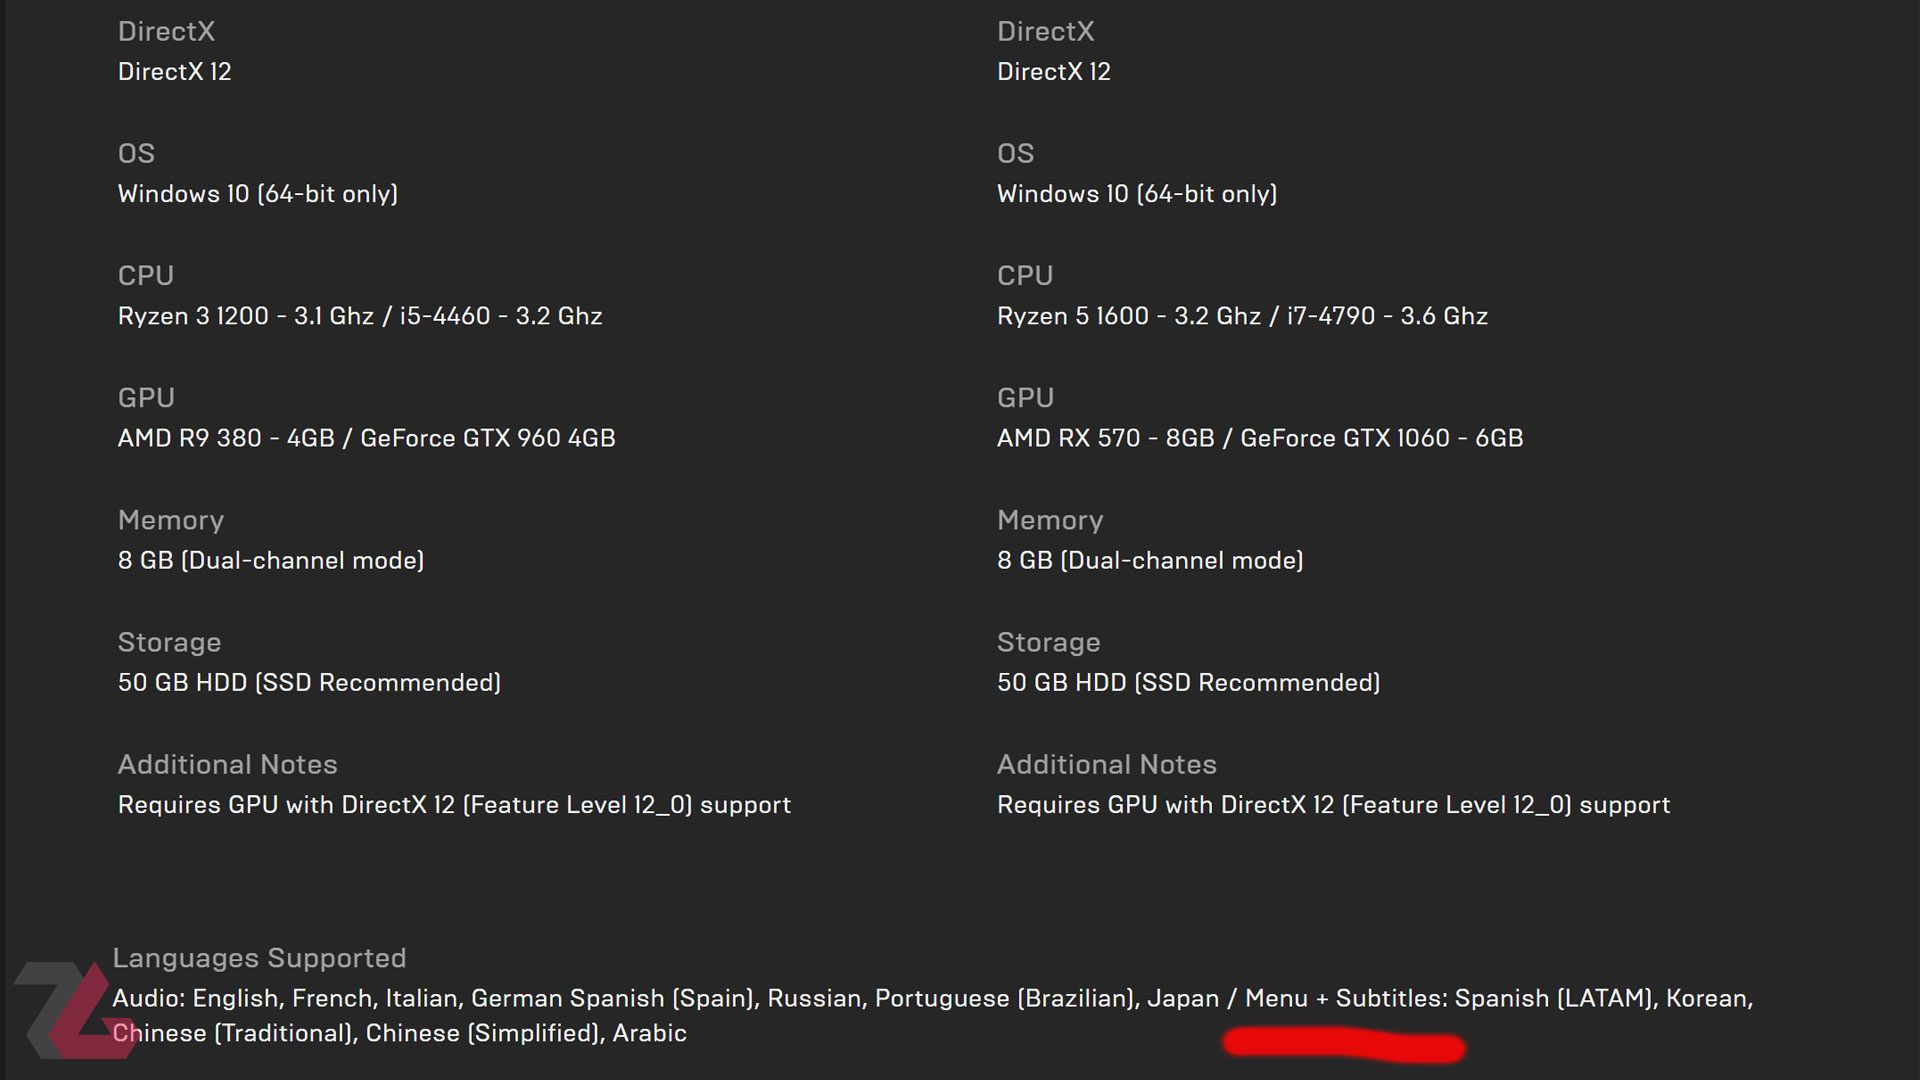Click the Ryzen 3 1200 CPU requirement
The height and width of the screenshot is (1080, 1920).
(360, 316)
